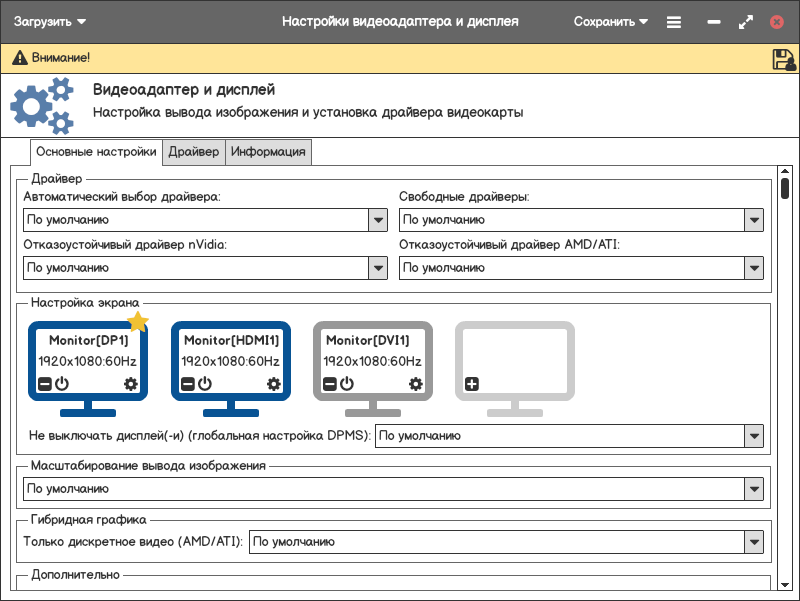Click the minus icon on Monitor[HDMI1]

[187, 384]
